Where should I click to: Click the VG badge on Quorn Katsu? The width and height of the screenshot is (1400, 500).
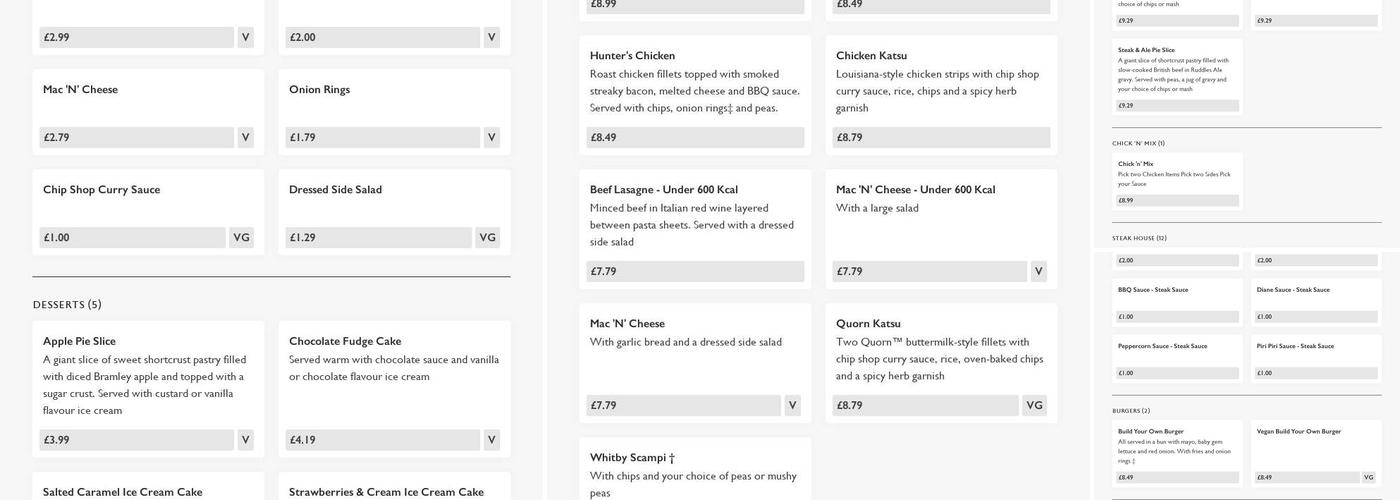pos(1034,406)
